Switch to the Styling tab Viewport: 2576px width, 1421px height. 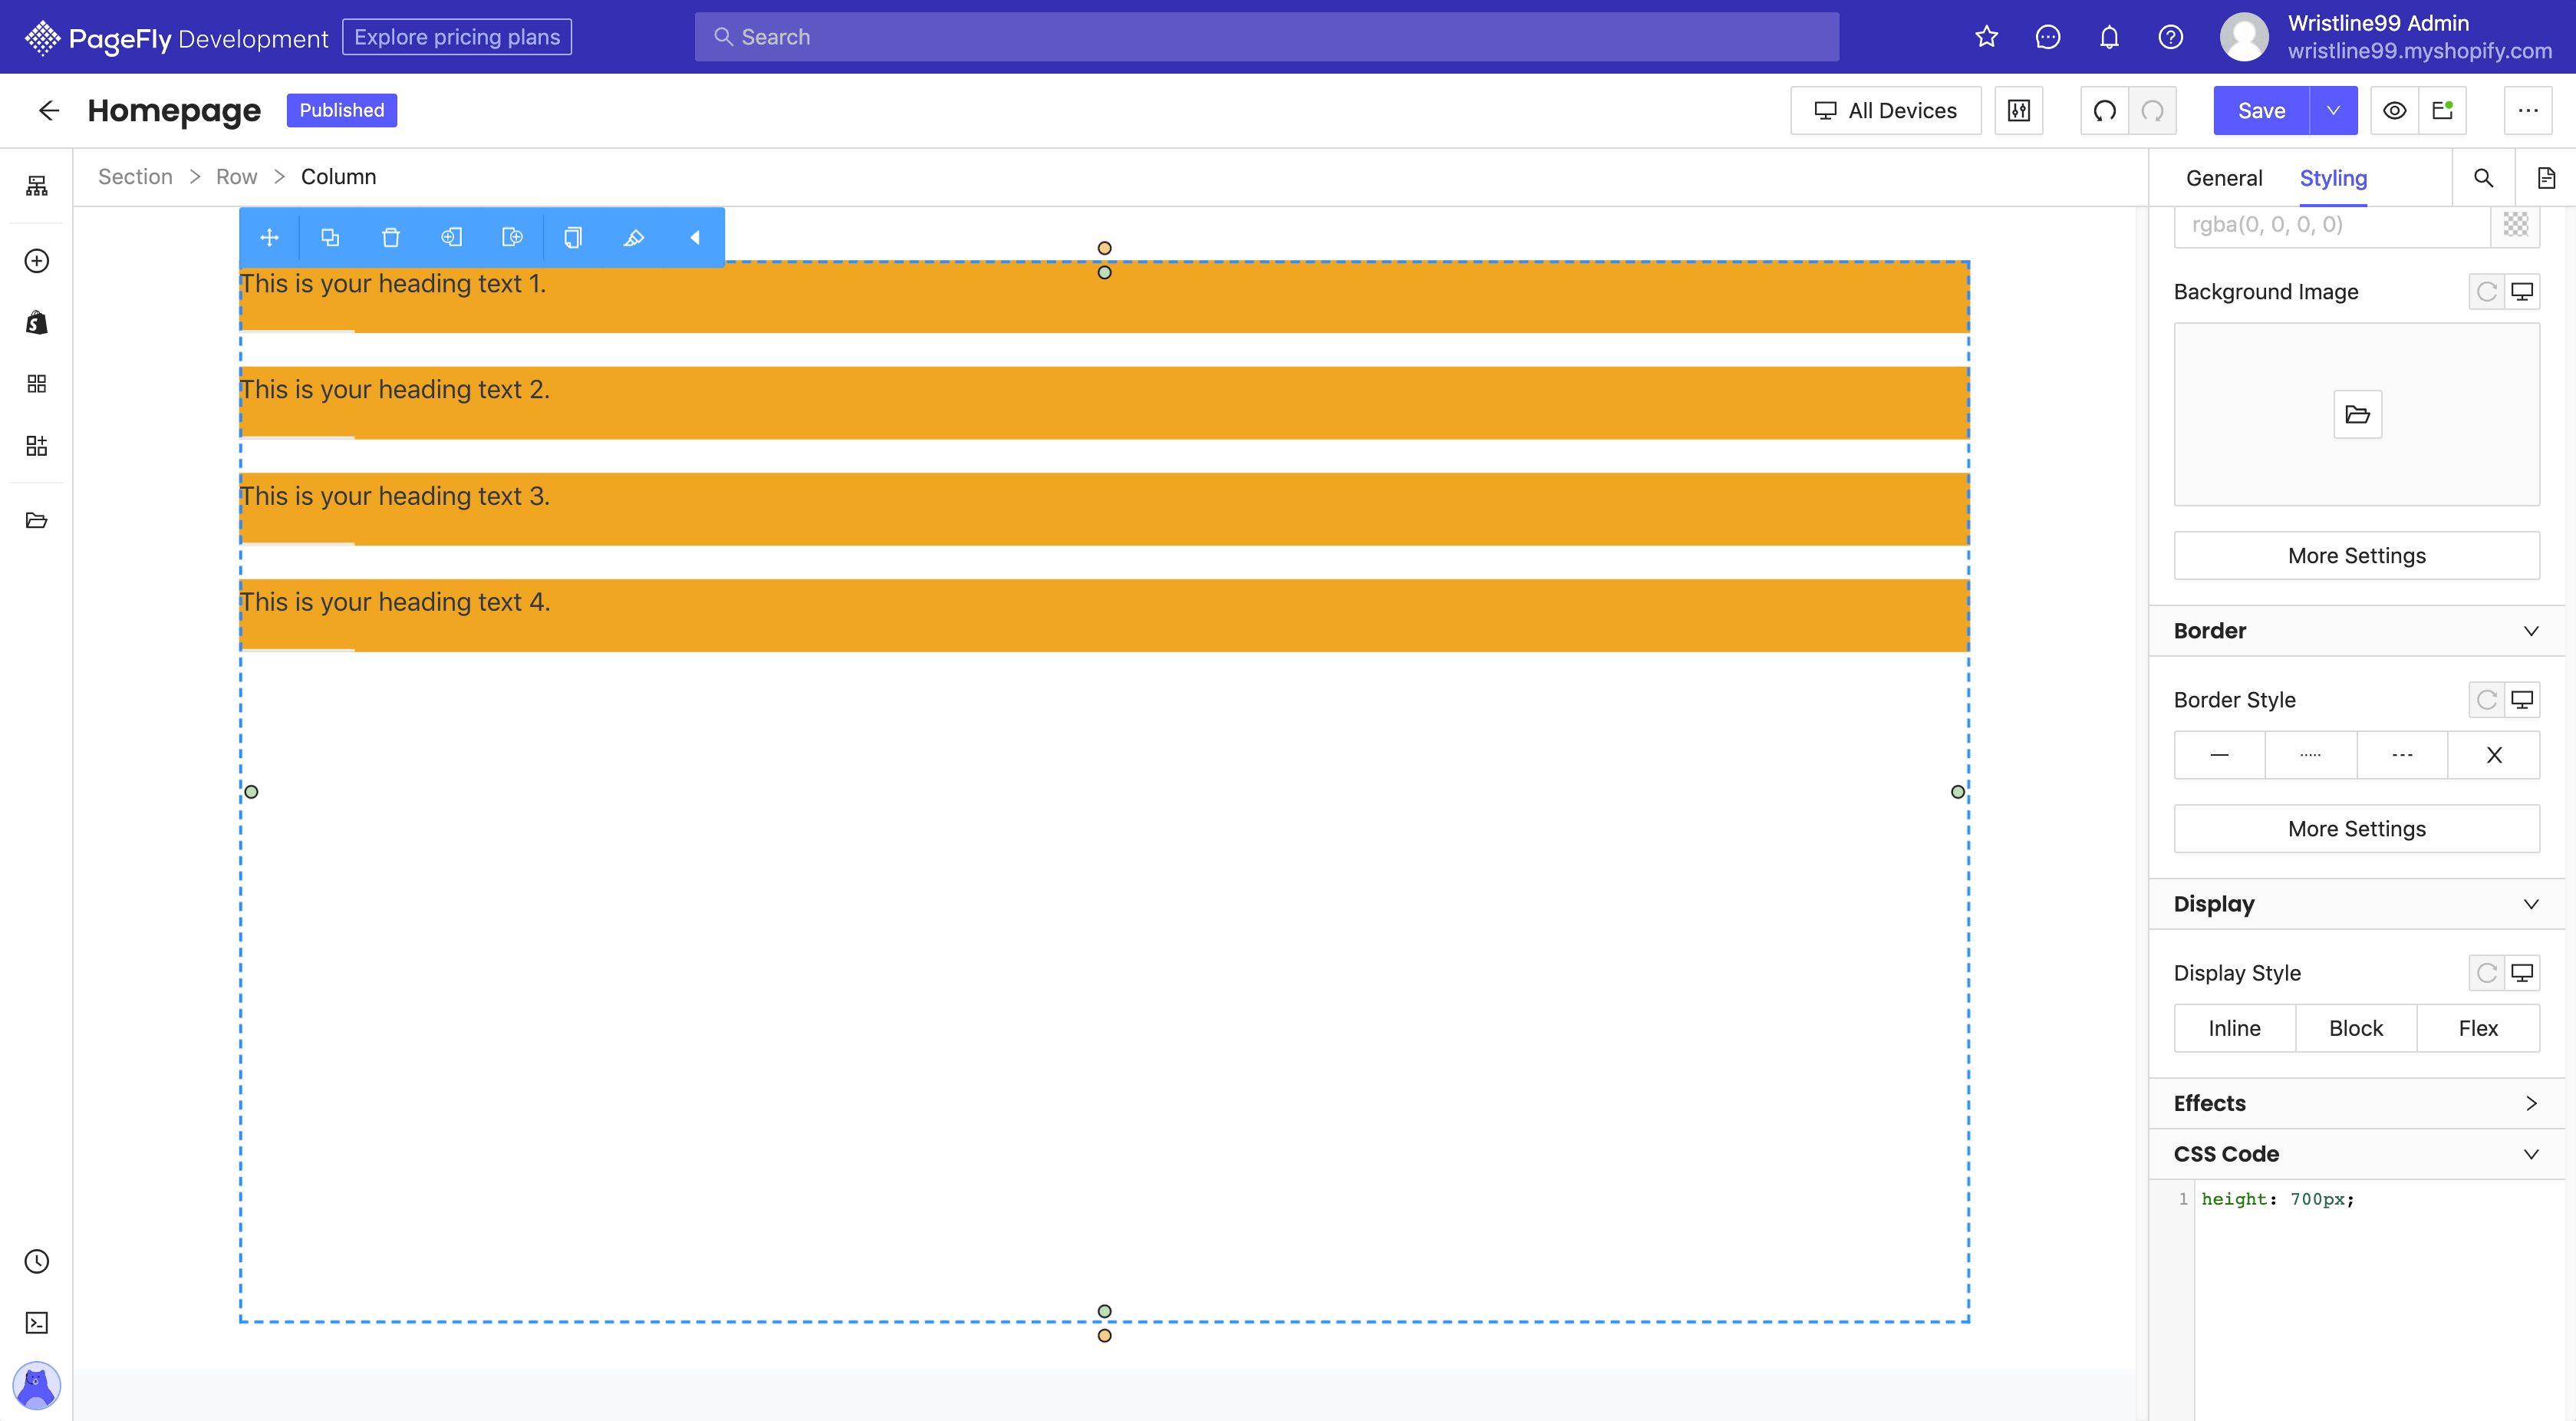click(2333, 178)
